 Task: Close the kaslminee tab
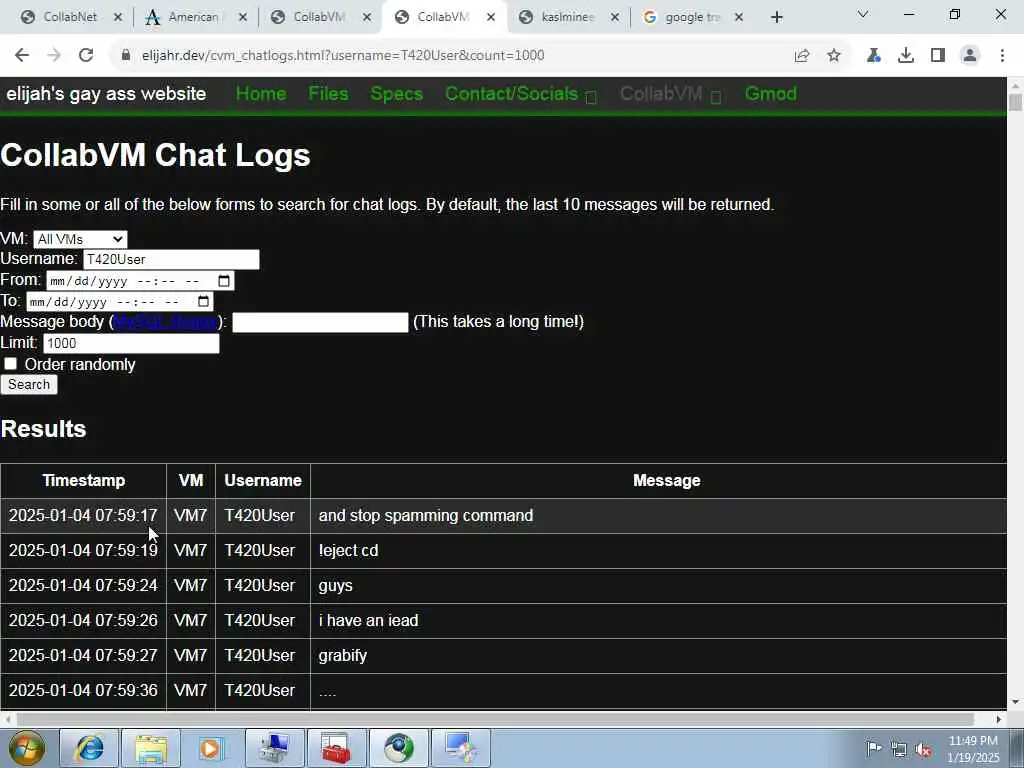click(615, 18)
